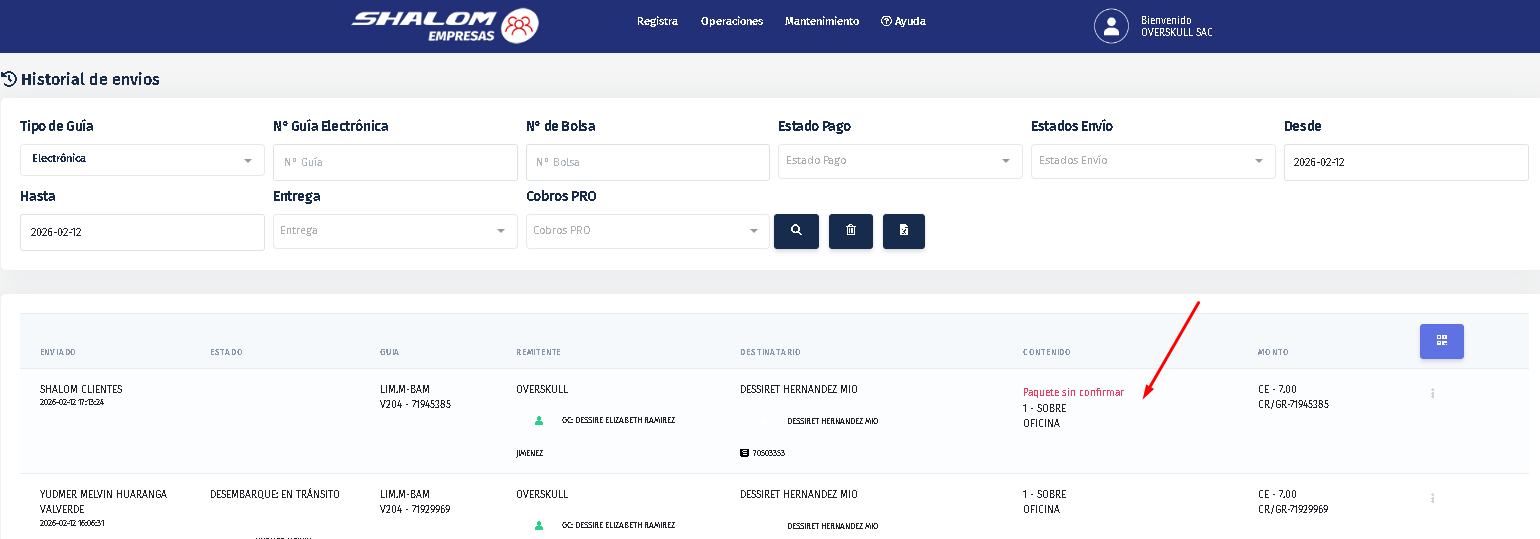Open the Estados Envío dropdown
The height and width of the screenshot is (539, 1540).
point(1152,161)
